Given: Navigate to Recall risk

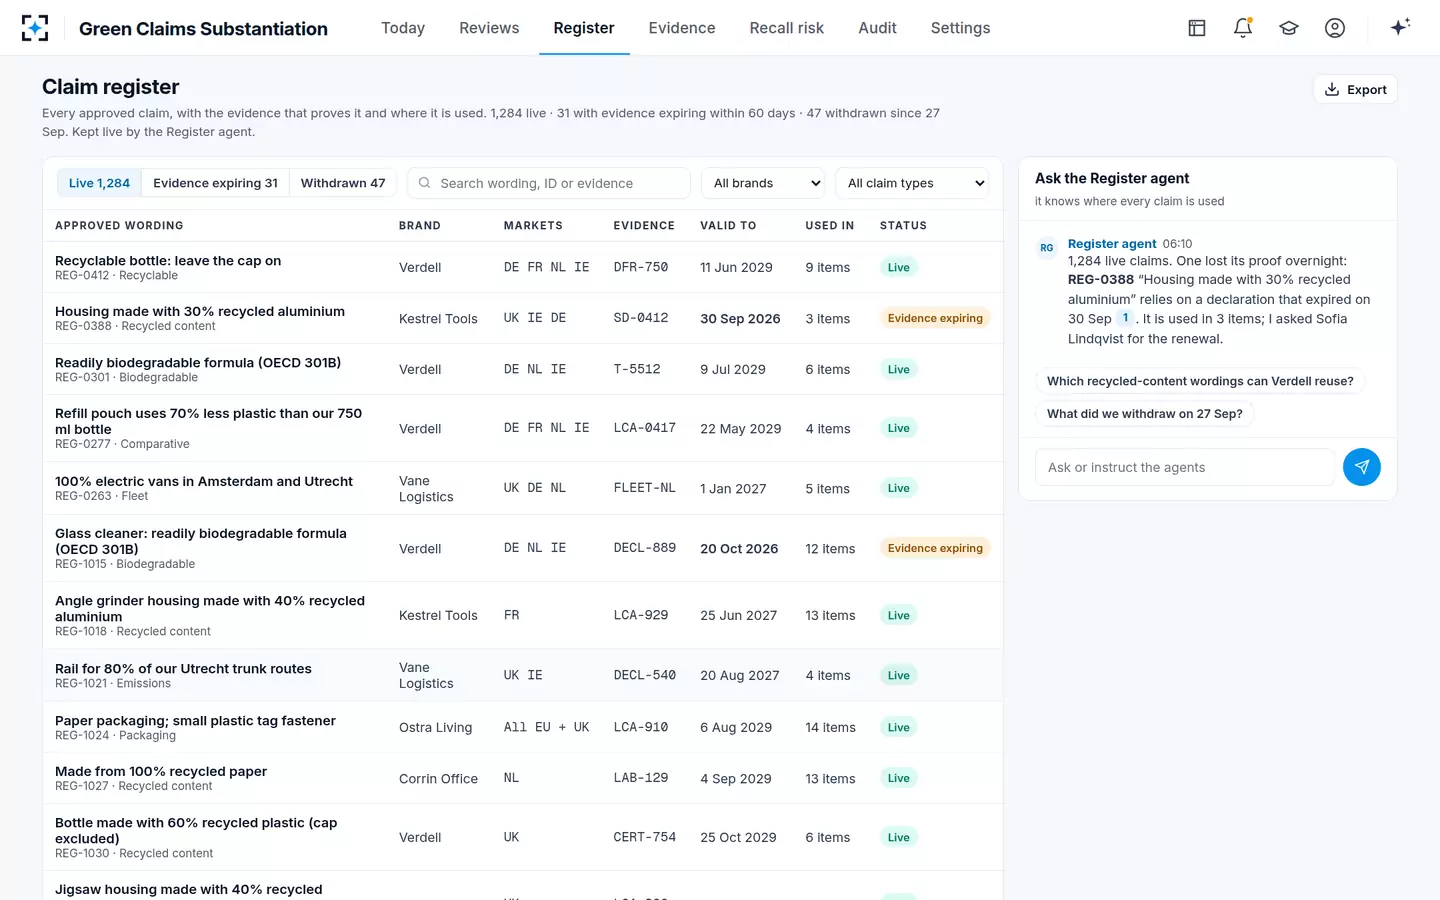Looking at the screenshot, I should (x=787, y=28).
